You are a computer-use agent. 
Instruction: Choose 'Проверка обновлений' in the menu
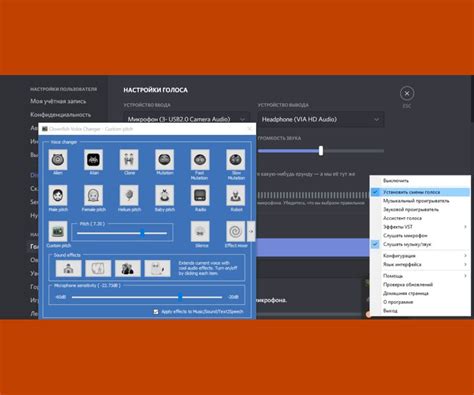click(420, 284)
